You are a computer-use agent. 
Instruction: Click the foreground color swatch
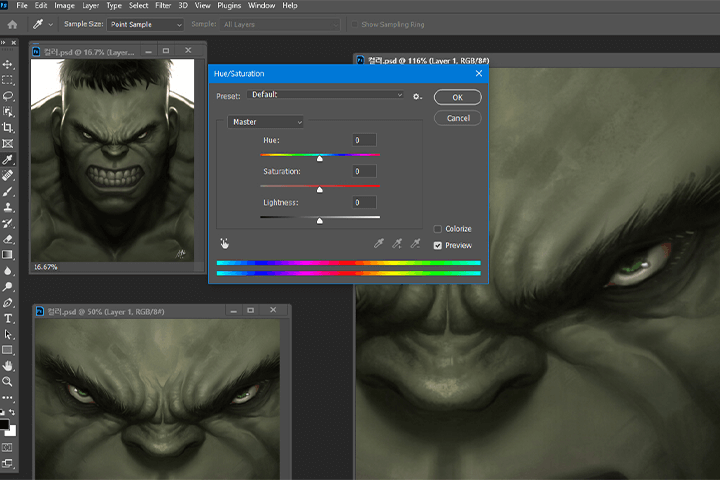(x=4, y=424)
